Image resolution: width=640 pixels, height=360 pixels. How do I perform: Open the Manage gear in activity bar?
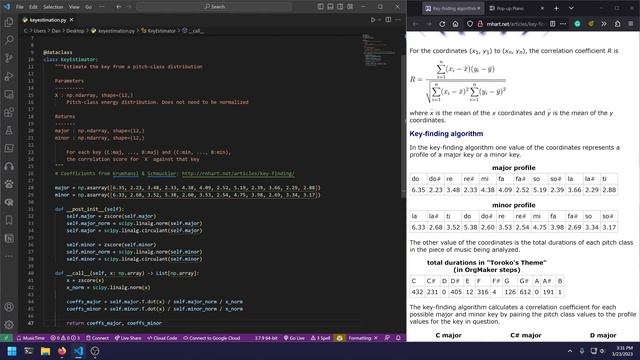click(x=9, y=325)
